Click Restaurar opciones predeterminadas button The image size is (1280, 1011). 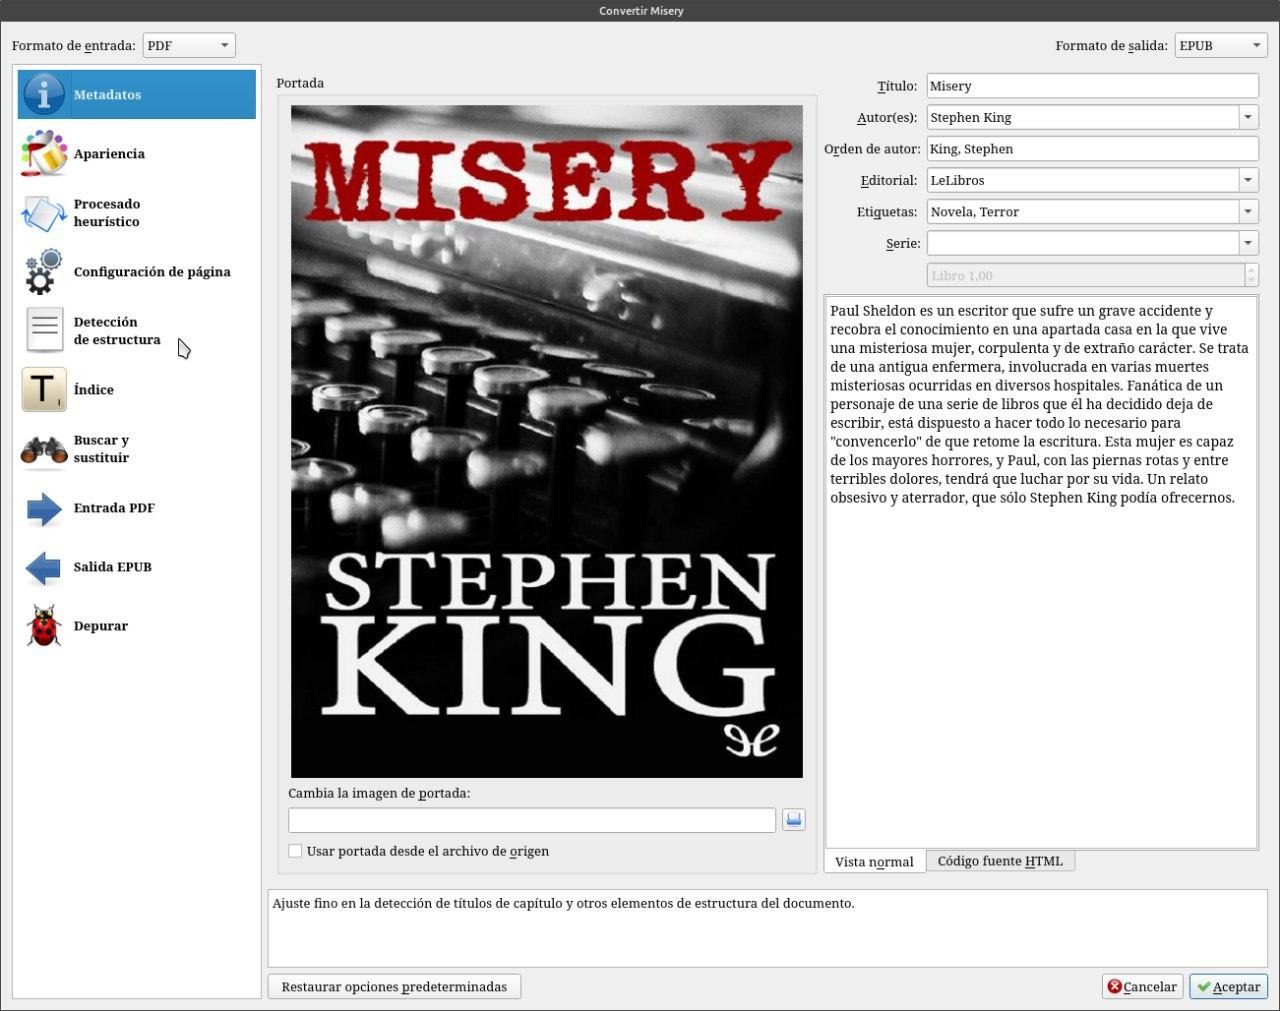(x=394, y=987)
